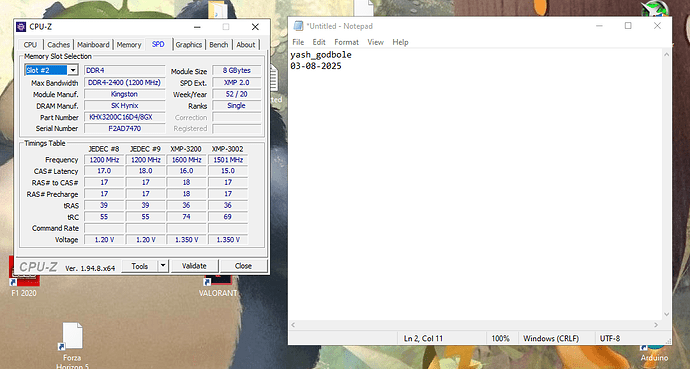Click the KHX3200C16D4/8GX part number

click(124, 117)
